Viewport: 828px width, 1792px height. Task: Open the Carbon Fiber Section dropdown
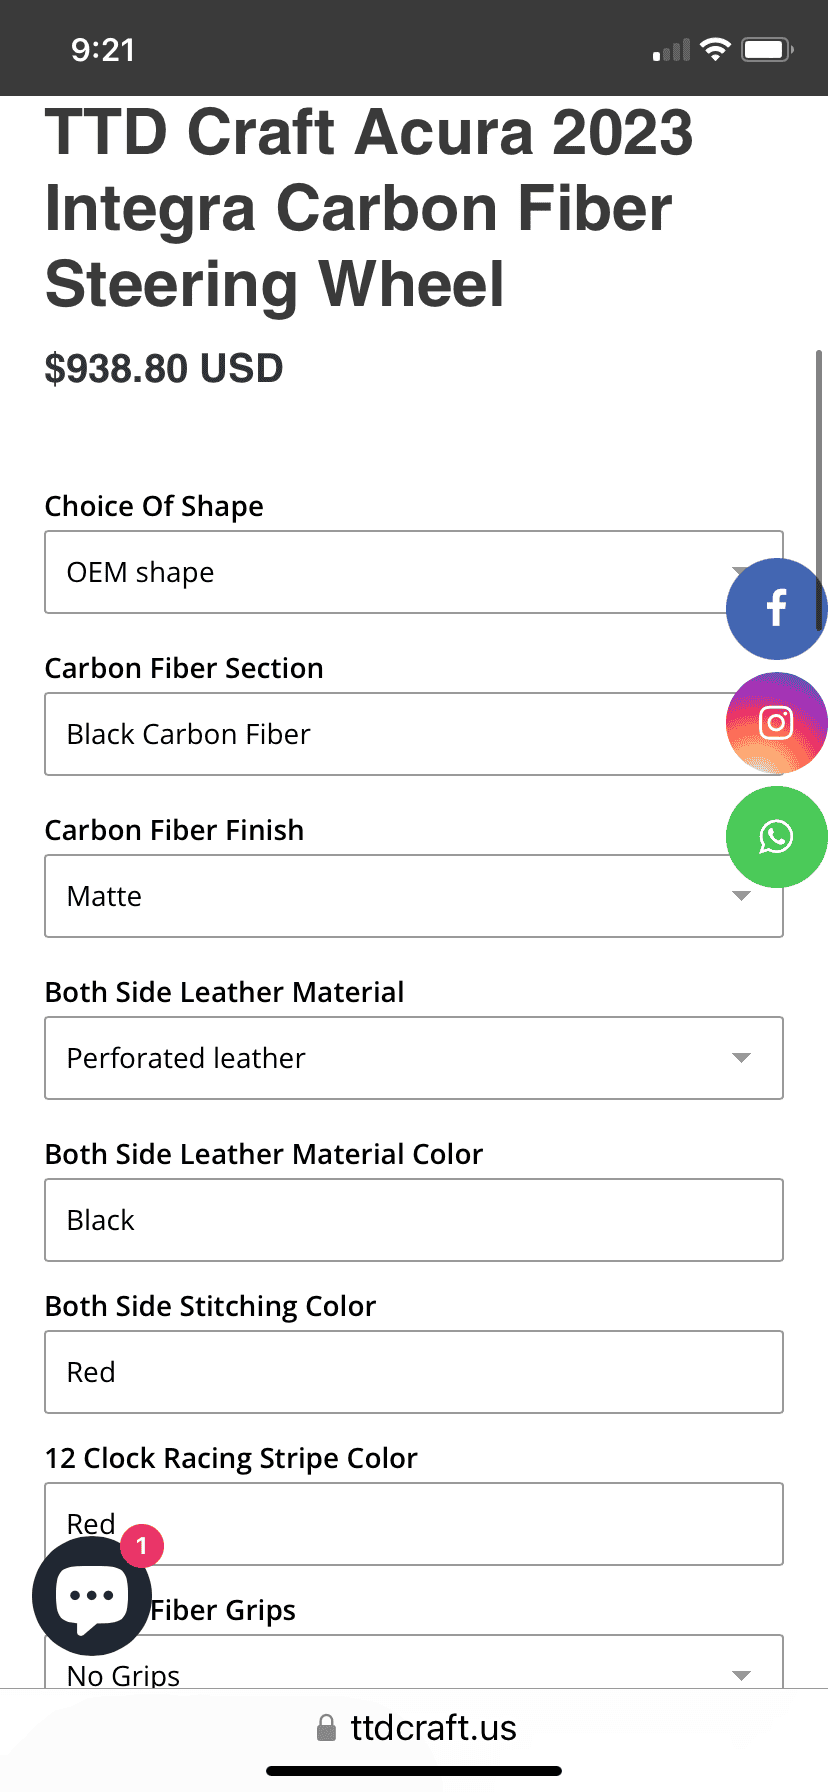[380, 734]
